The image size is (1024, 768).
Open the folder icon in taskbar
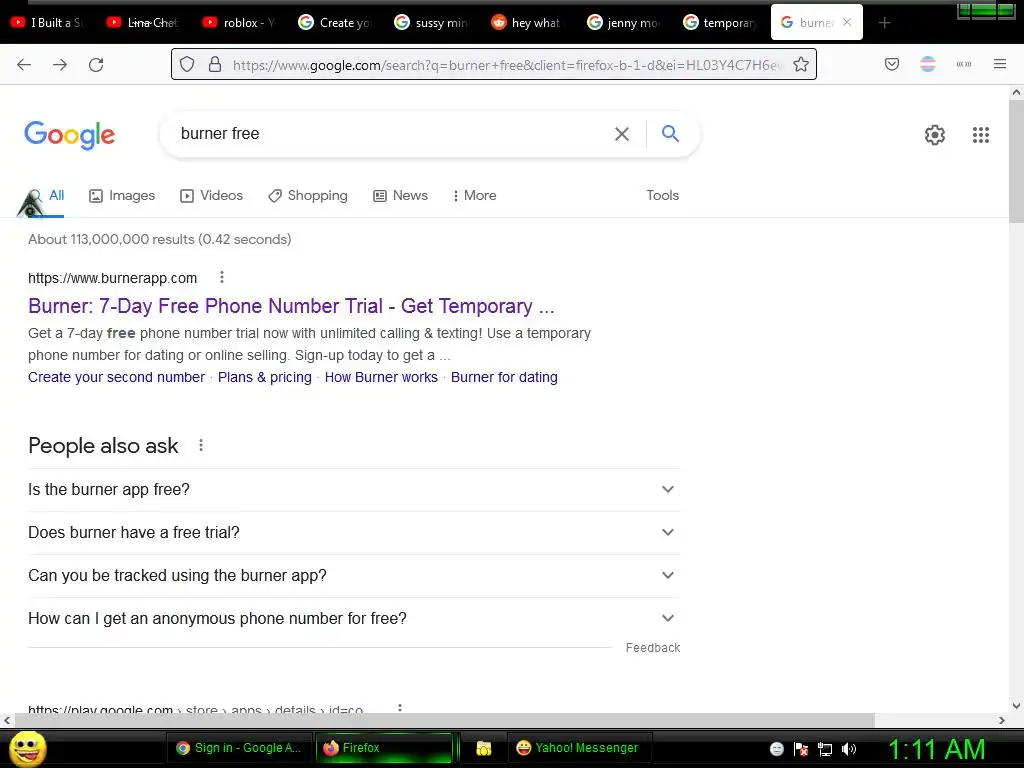[x=484, y=748]
